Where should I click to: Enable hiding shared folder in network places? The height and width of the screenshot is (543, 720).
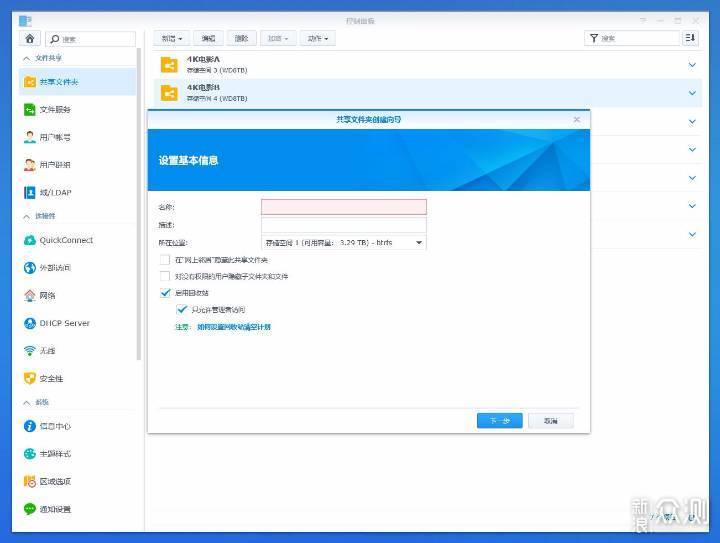[x=166, y=260]
